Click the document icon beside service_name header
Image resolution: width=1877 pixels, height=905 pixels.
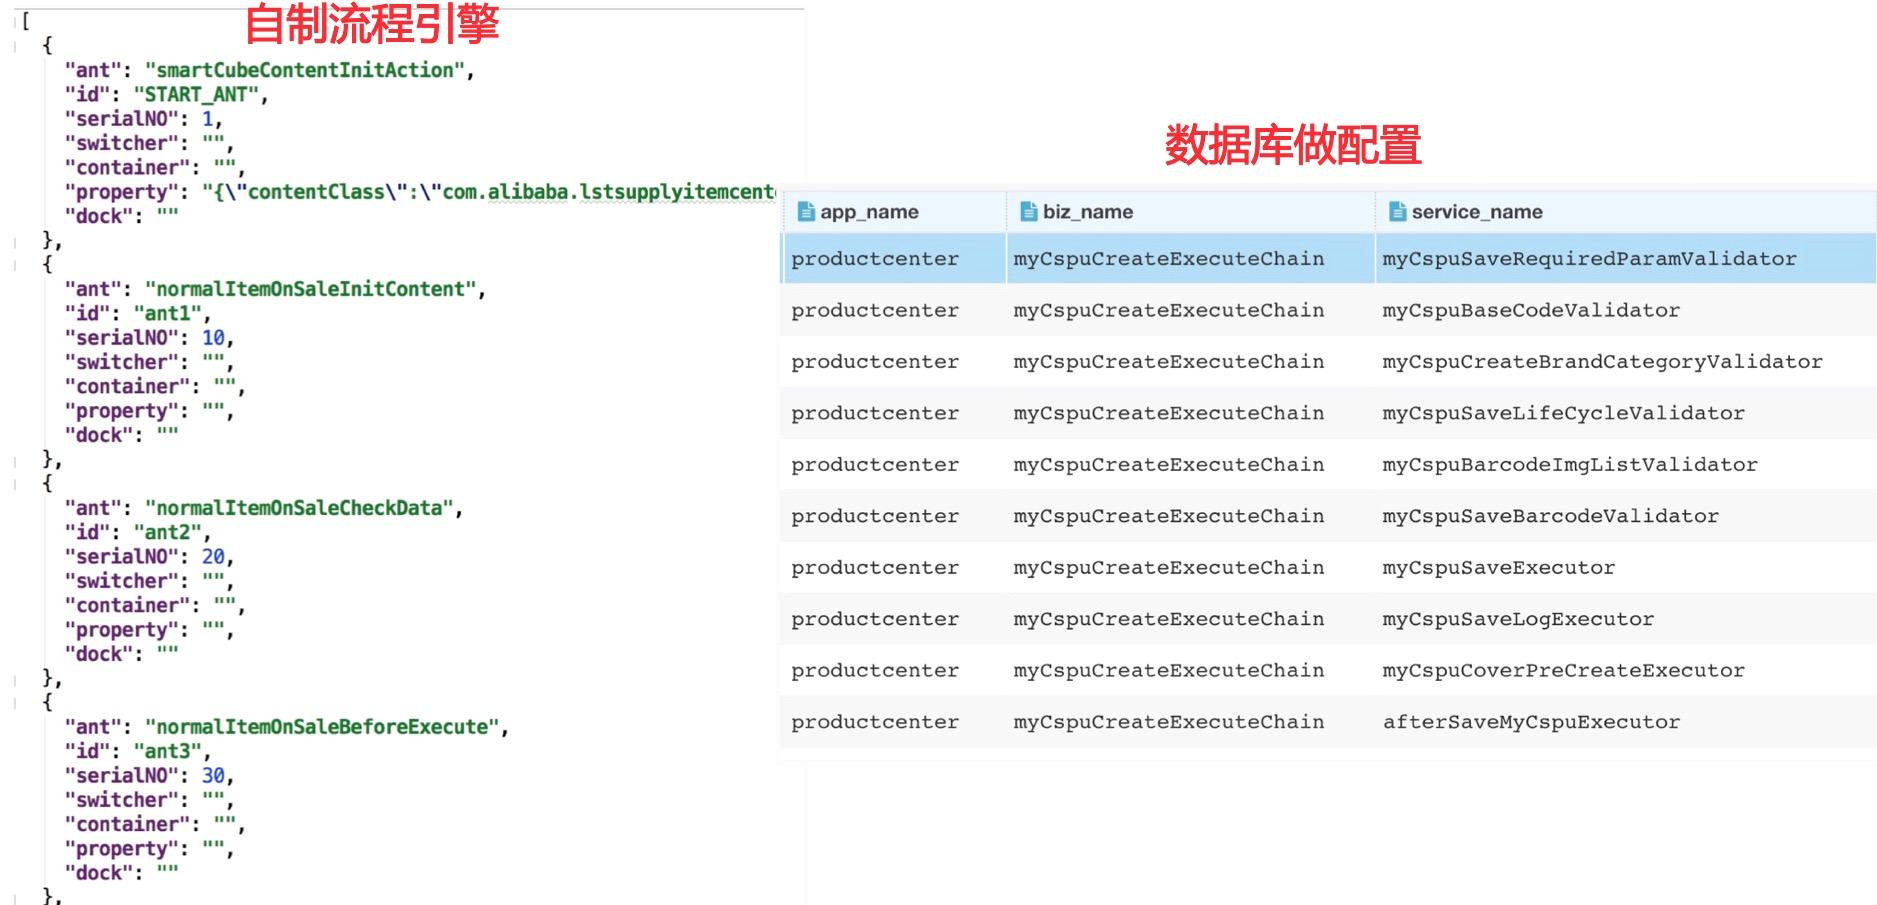coord(1397,211)
